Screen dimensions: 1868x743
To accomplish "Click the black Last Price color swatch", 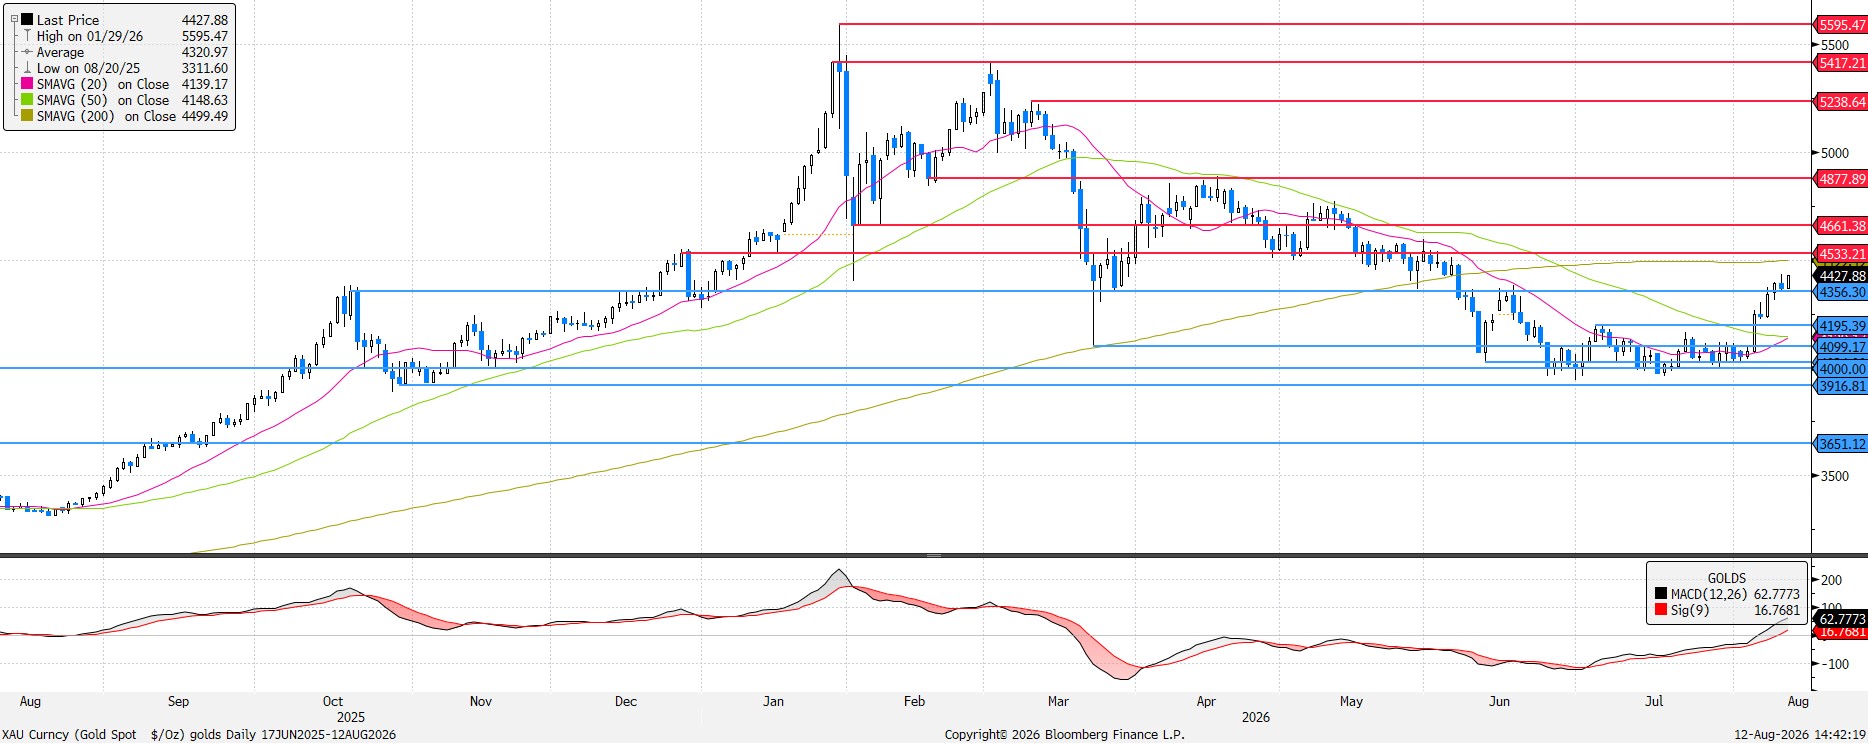I will (x=28, y=20).
